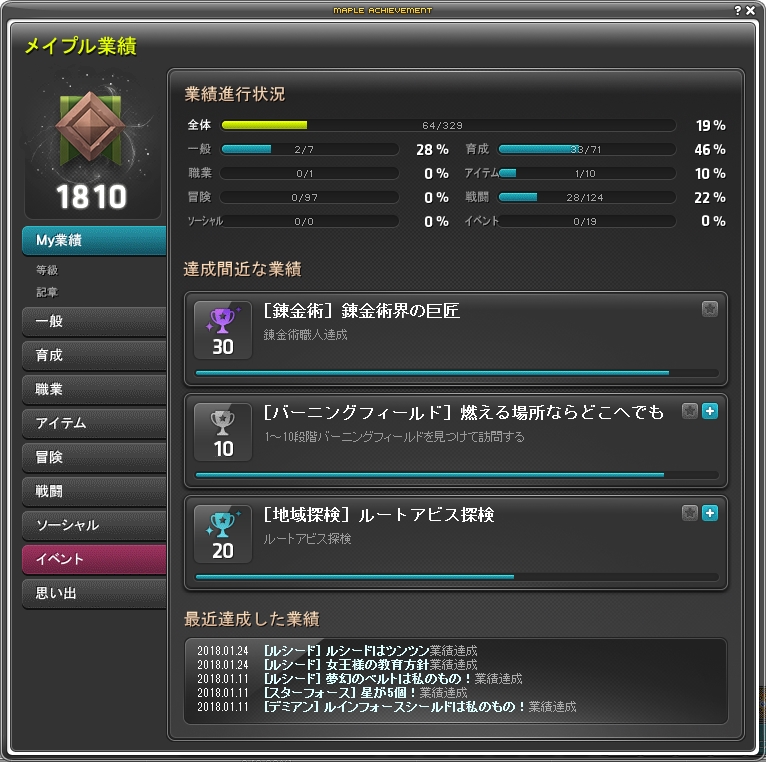Click the アイテム progress bar 1/10
The width and height of the screenshot is (766, 762).
[587, 173]
